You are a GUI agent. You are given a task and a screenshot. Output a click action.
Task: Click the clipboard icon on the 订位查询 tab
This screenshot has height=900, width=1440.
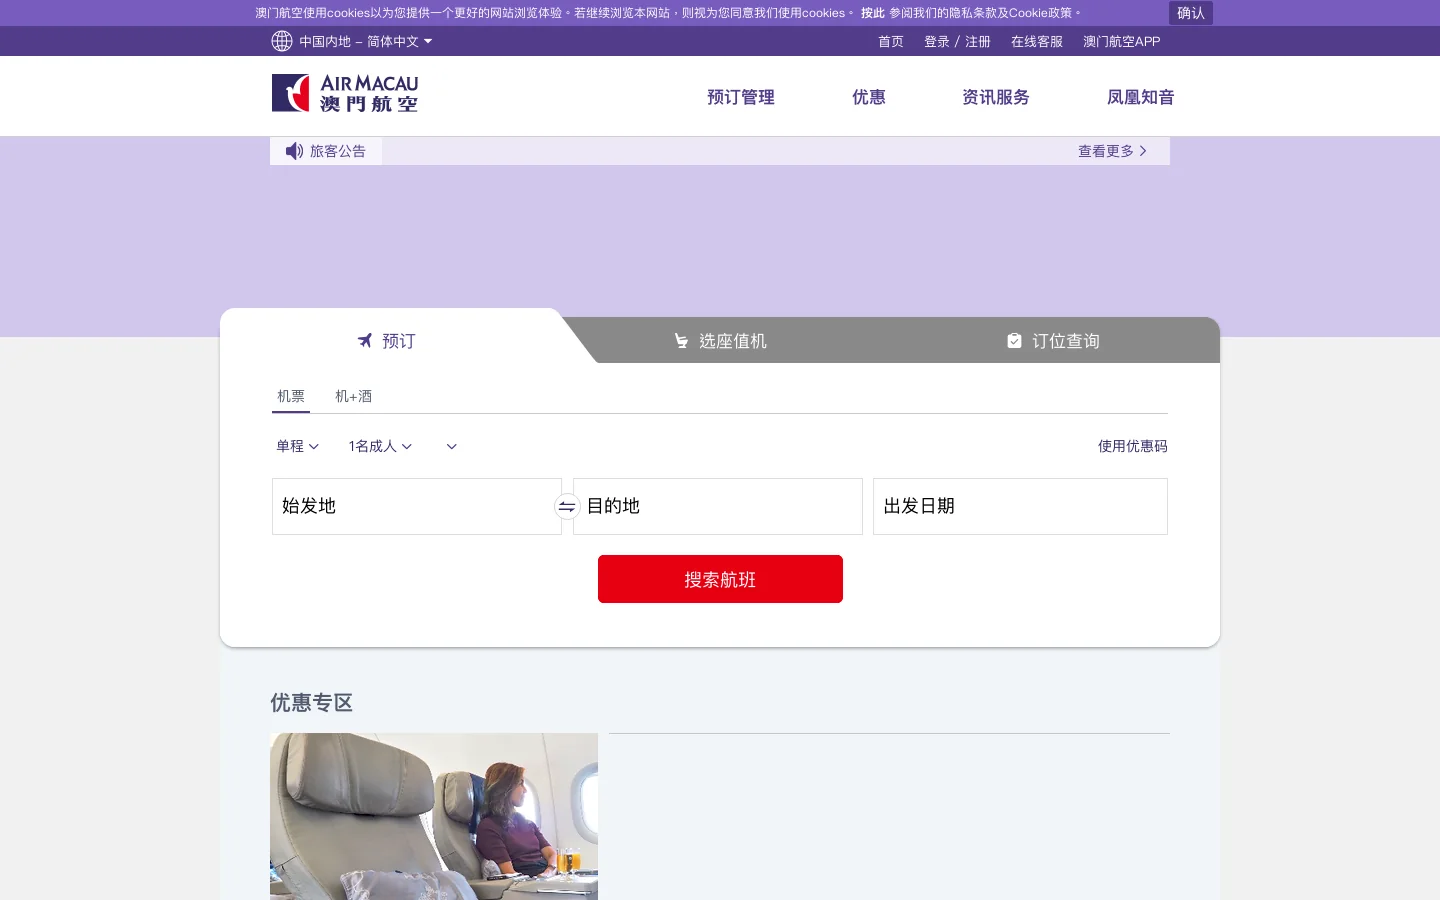(x=1014, y=341)
